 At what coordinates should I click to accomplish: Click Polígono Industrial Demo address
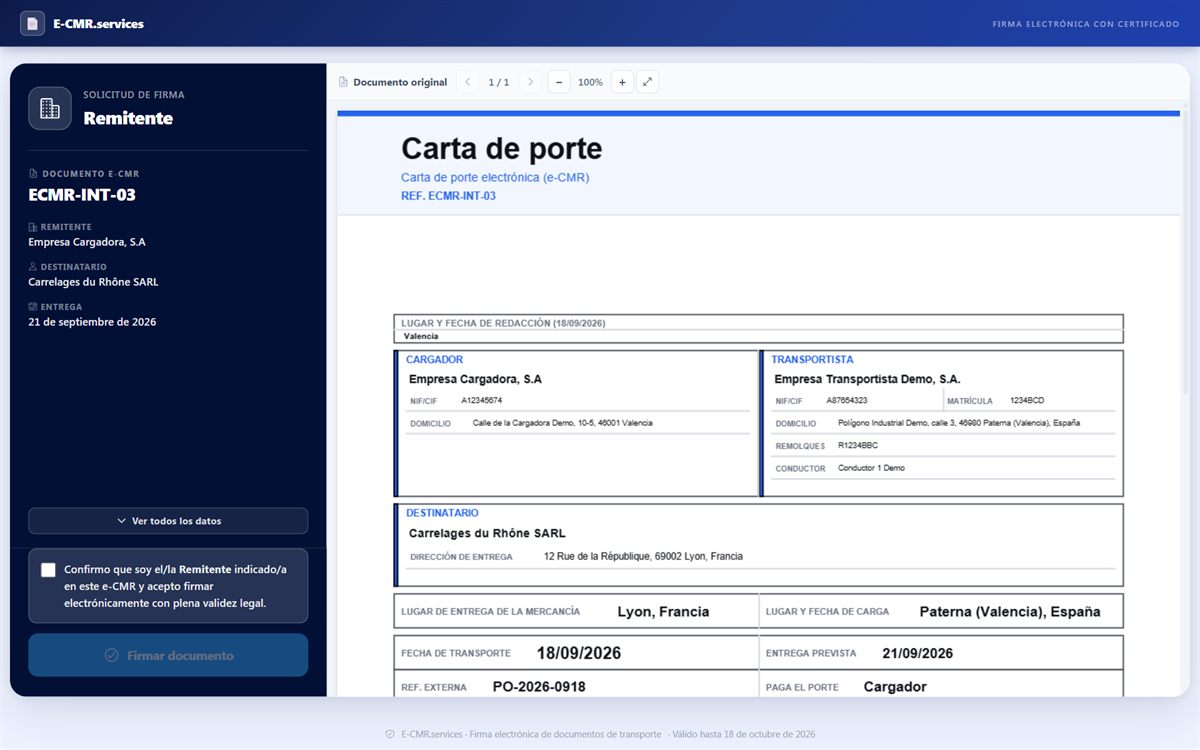click(959, 423)
